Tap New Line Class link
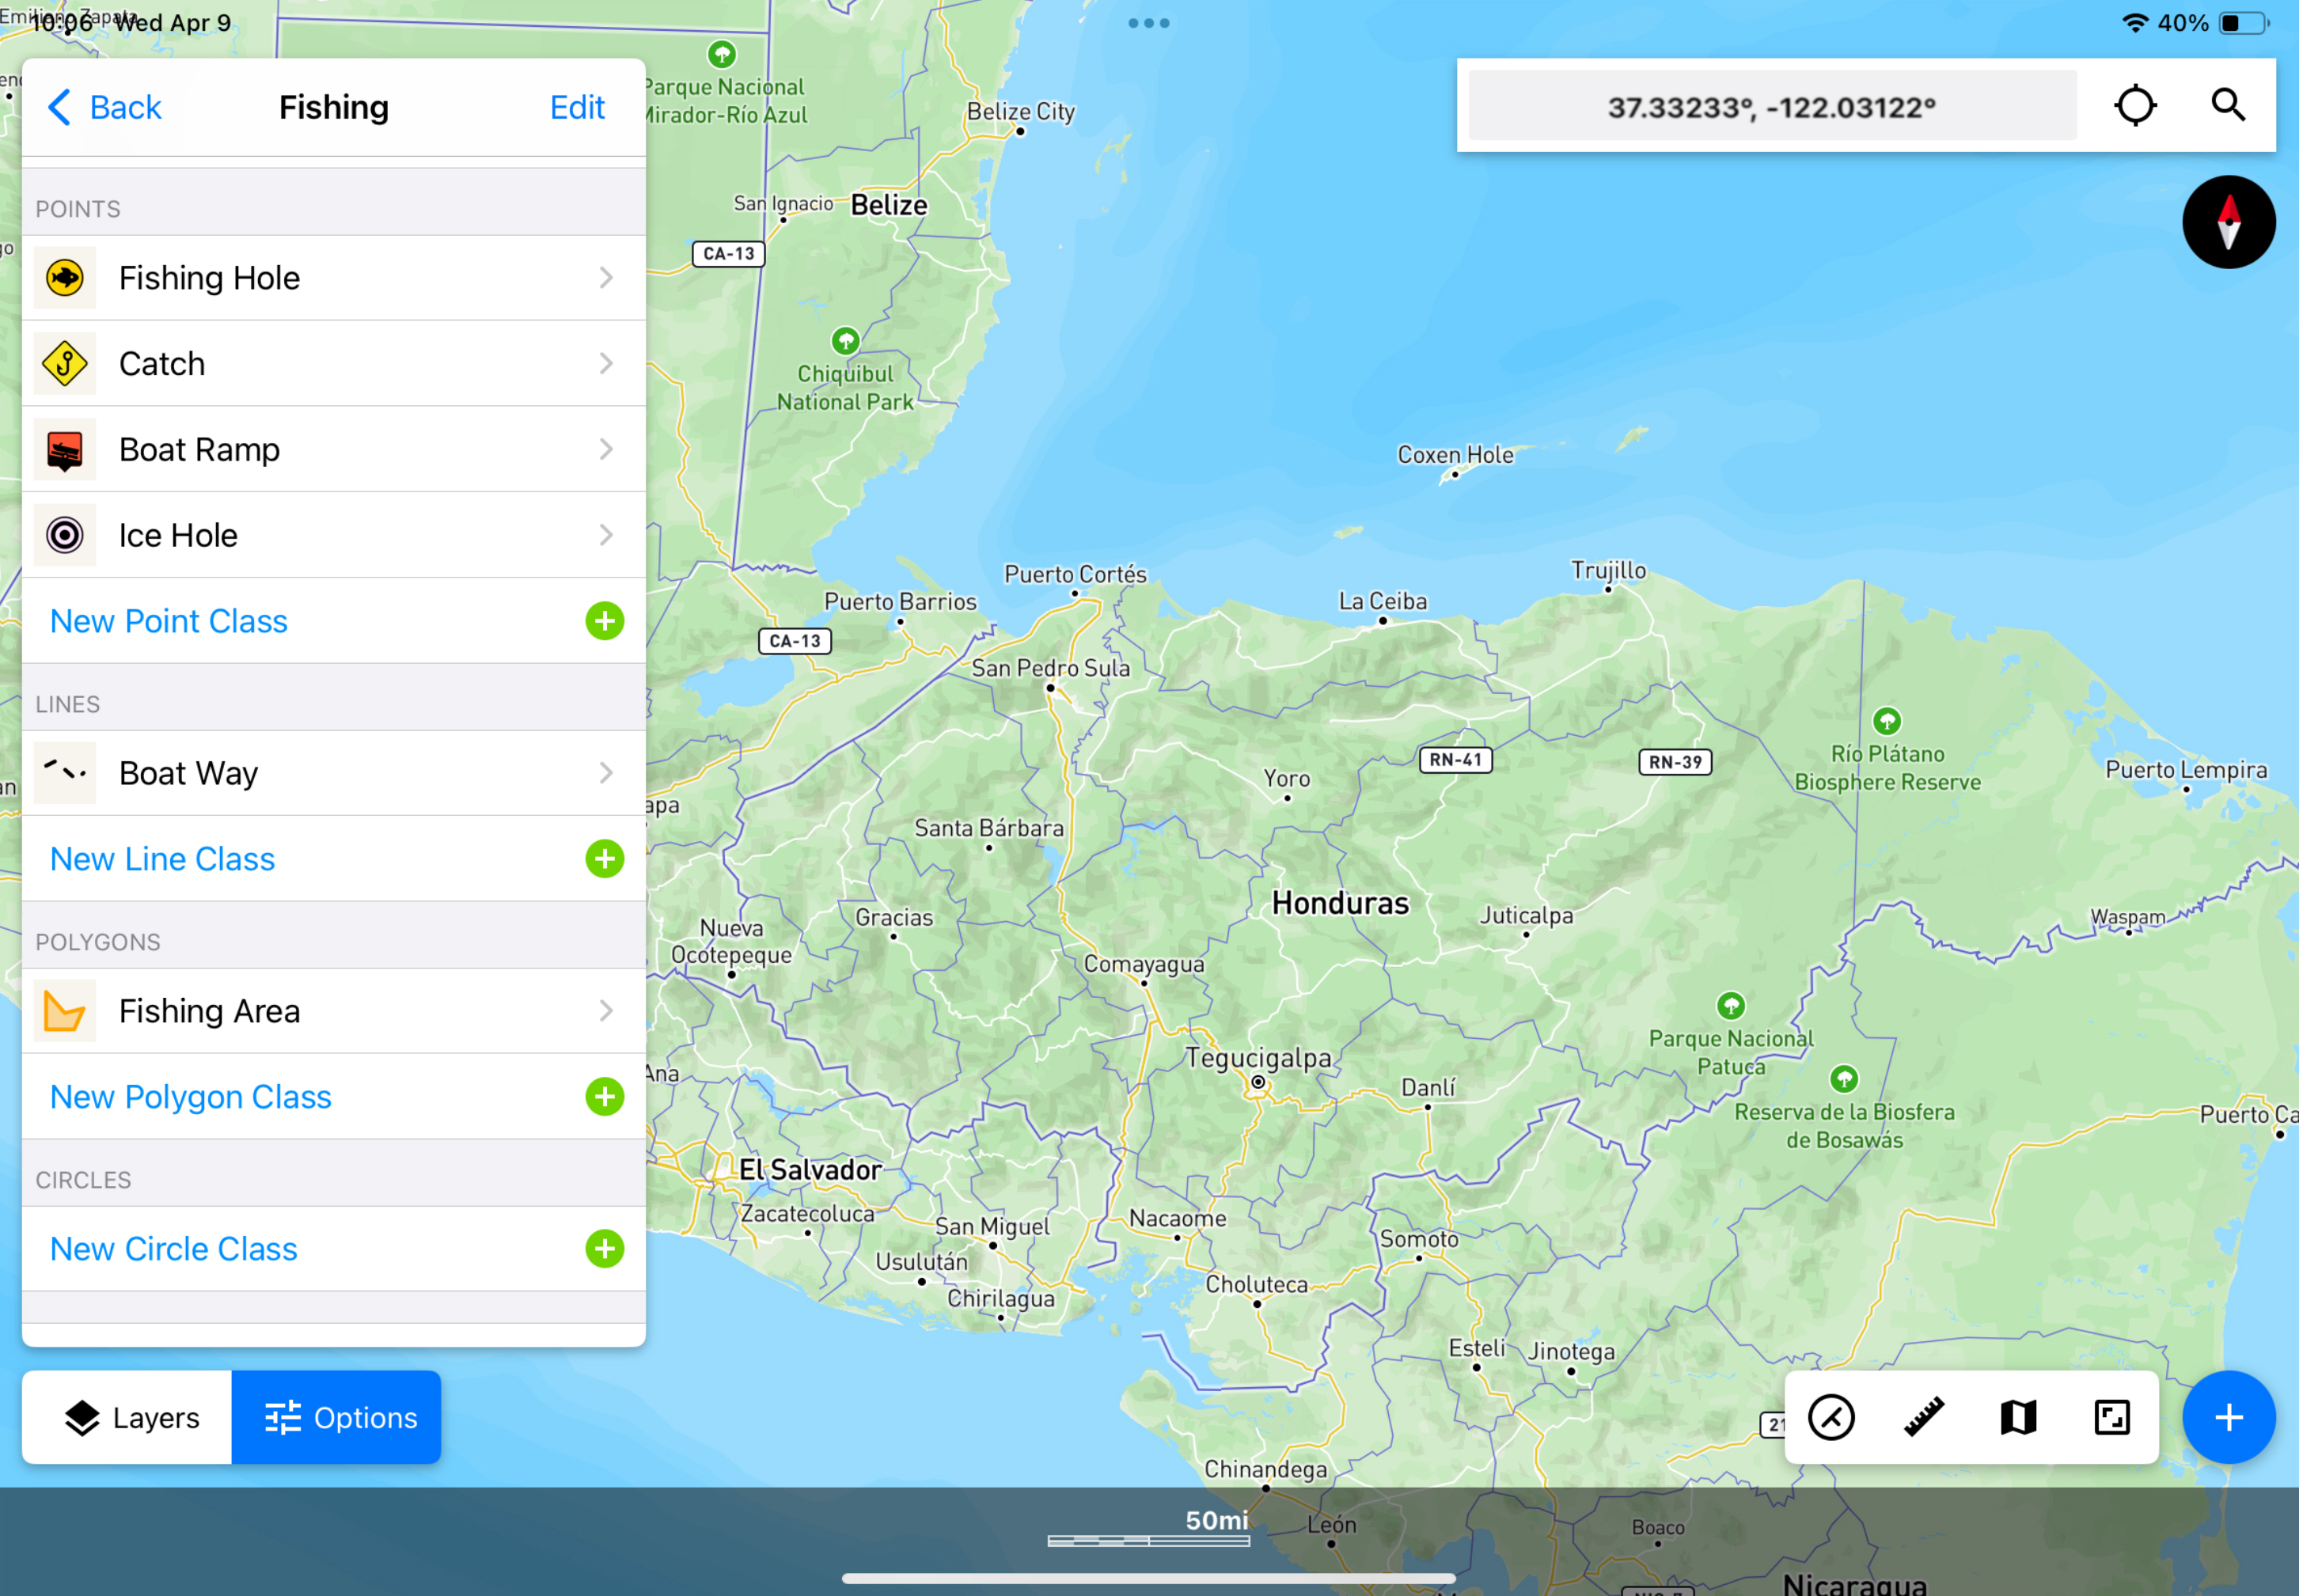2299x1596 pixels. [x=163, y=859]
